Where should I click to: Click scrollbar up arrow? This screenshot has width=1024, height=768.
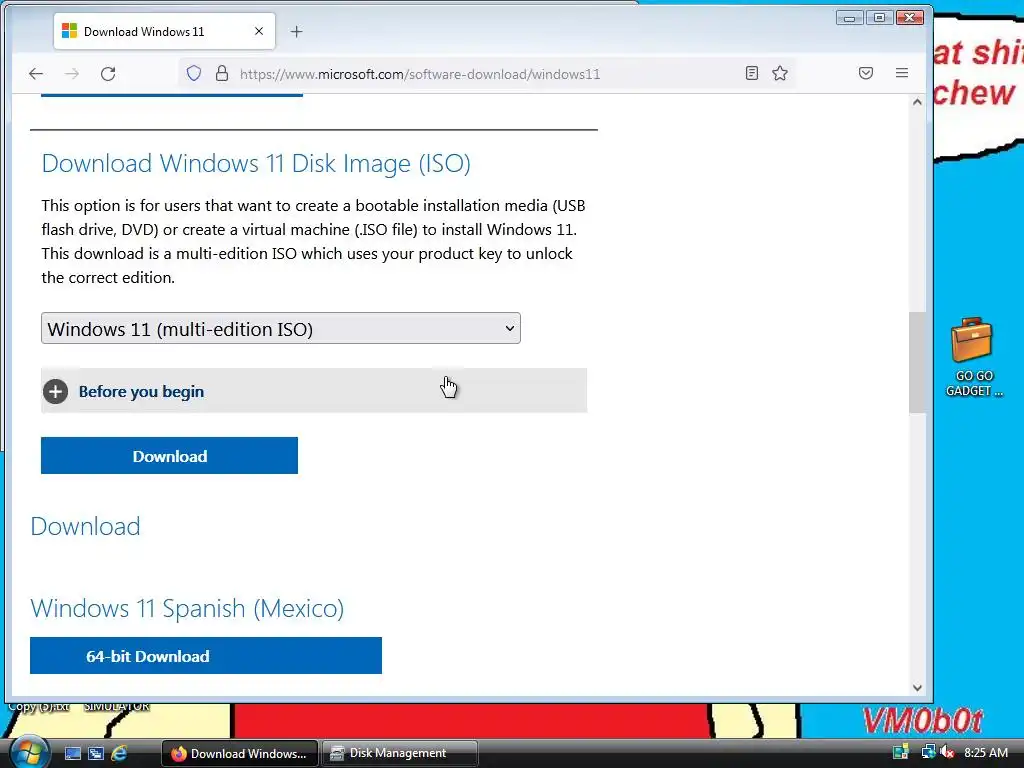(x=917, y=102)
